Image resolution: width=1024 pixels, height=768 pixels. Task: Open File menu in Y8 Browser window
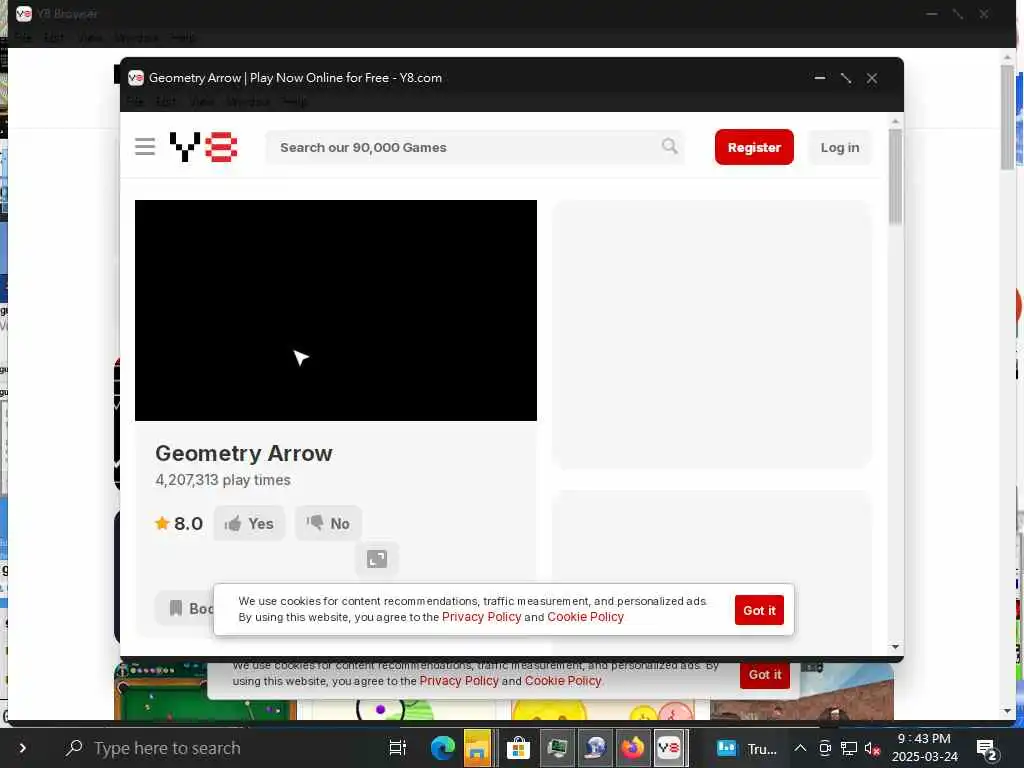(x=23, y=37)
